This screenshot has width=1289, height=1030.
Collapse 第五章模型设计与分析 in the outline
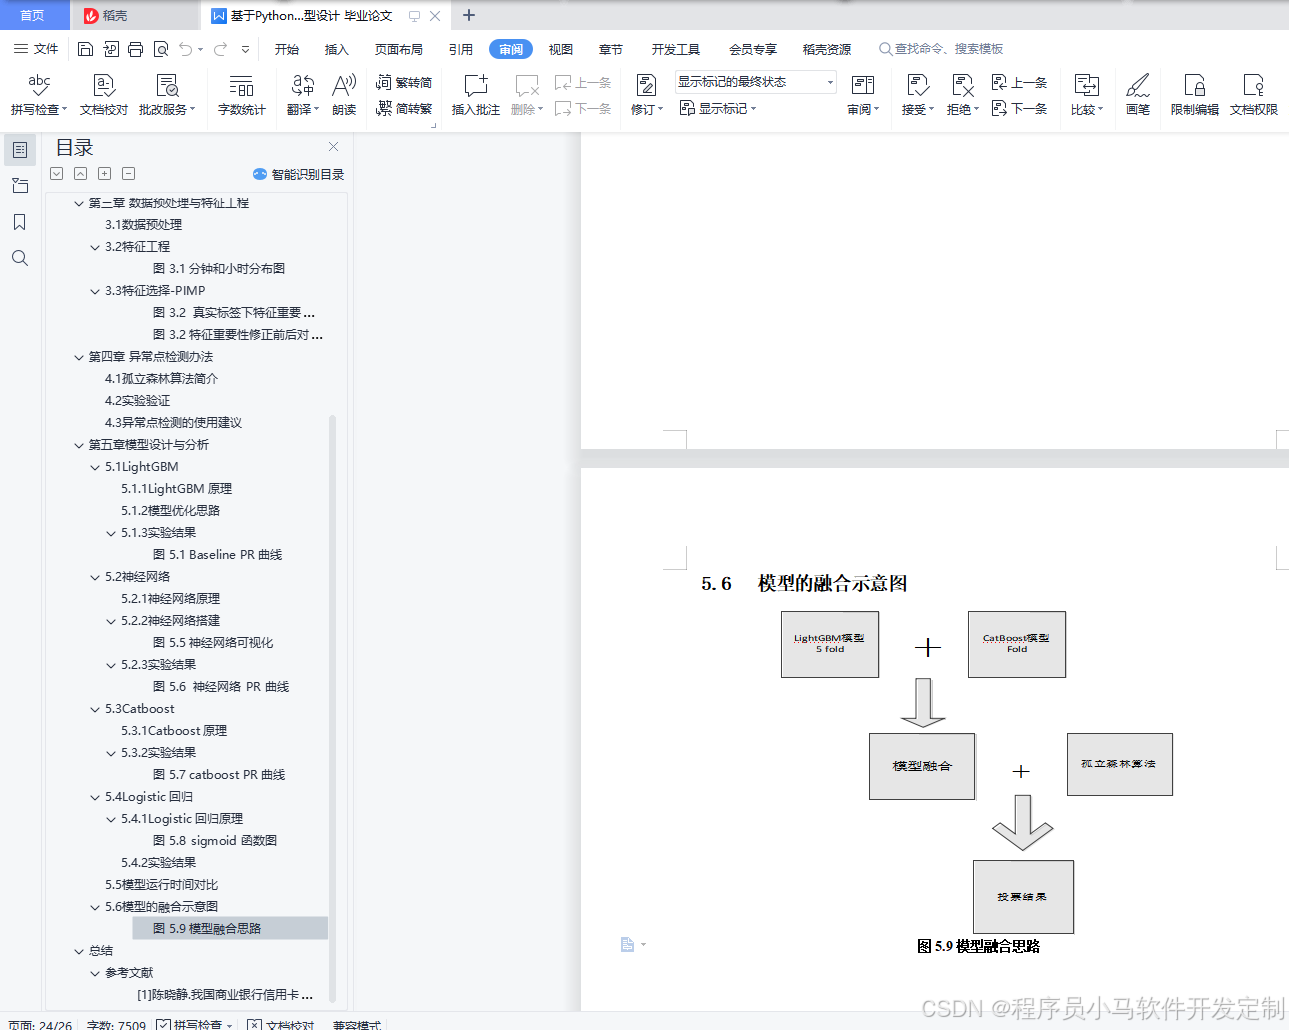(x=78, y=444)
